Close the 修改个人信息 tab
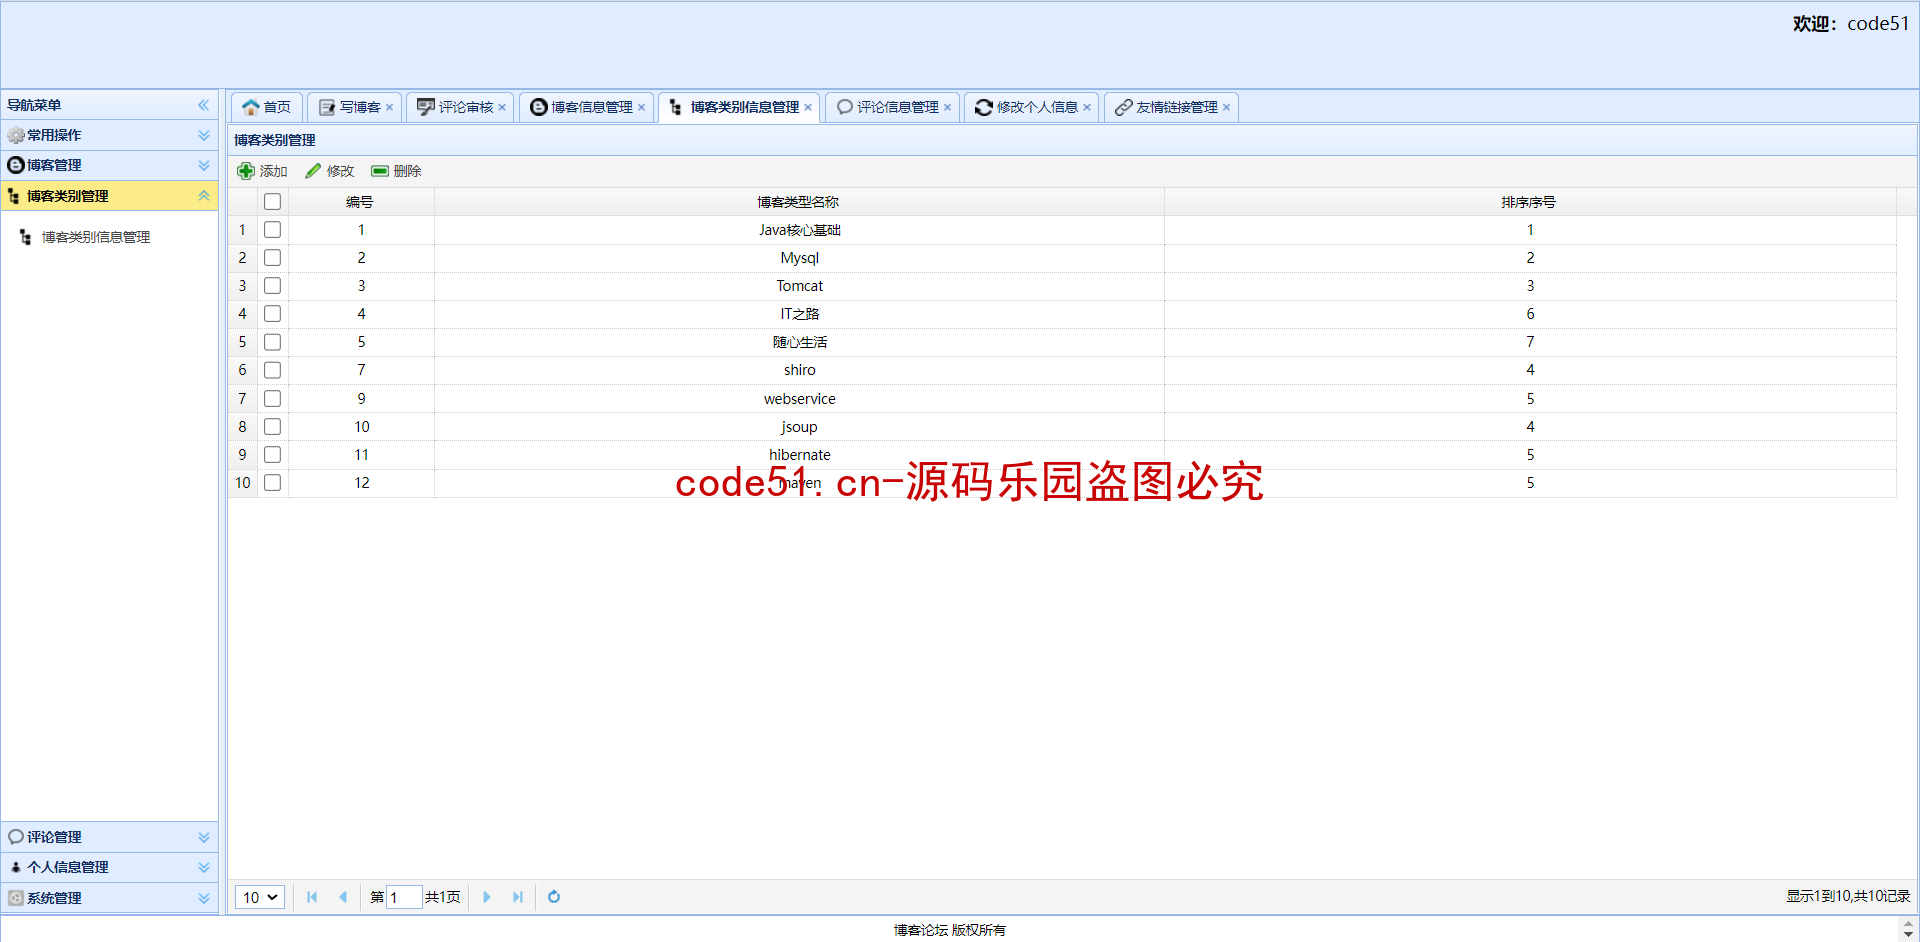 [1087, 108]
